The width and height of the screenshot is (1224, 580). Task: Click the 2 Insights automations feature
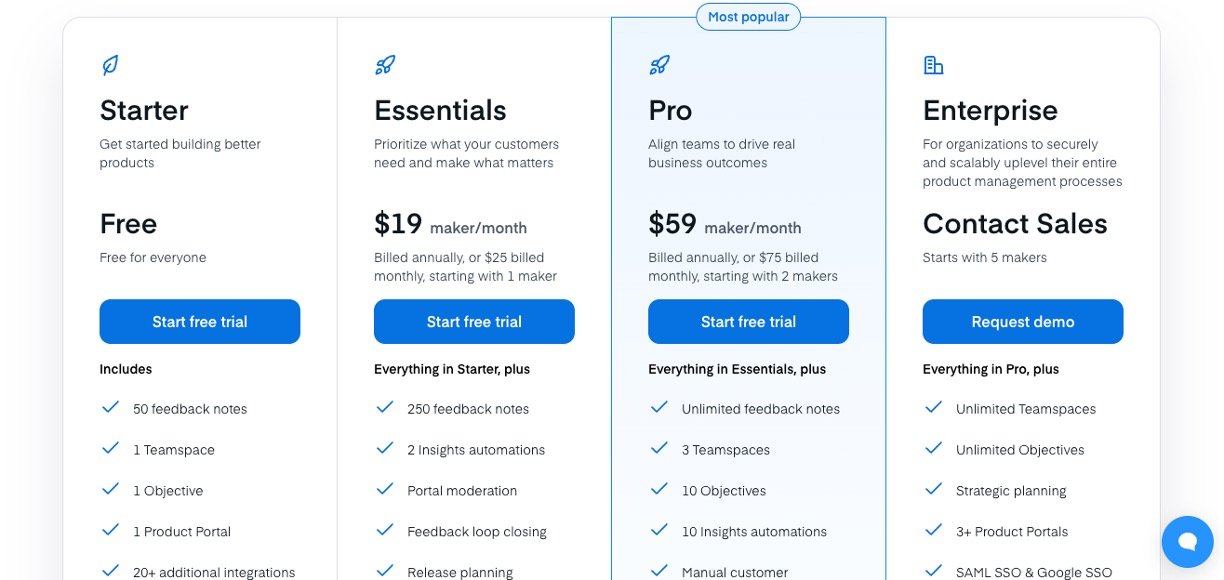pyautogui.click(x=476, y=450)
